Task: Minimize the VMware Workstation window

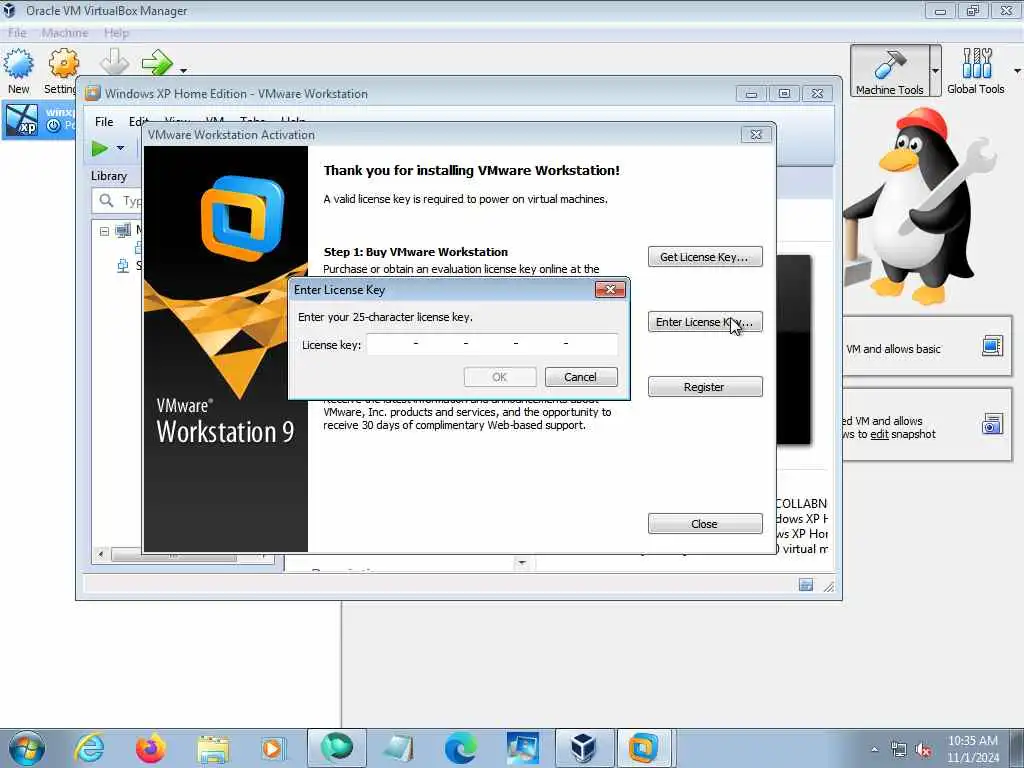Action: 751,94
